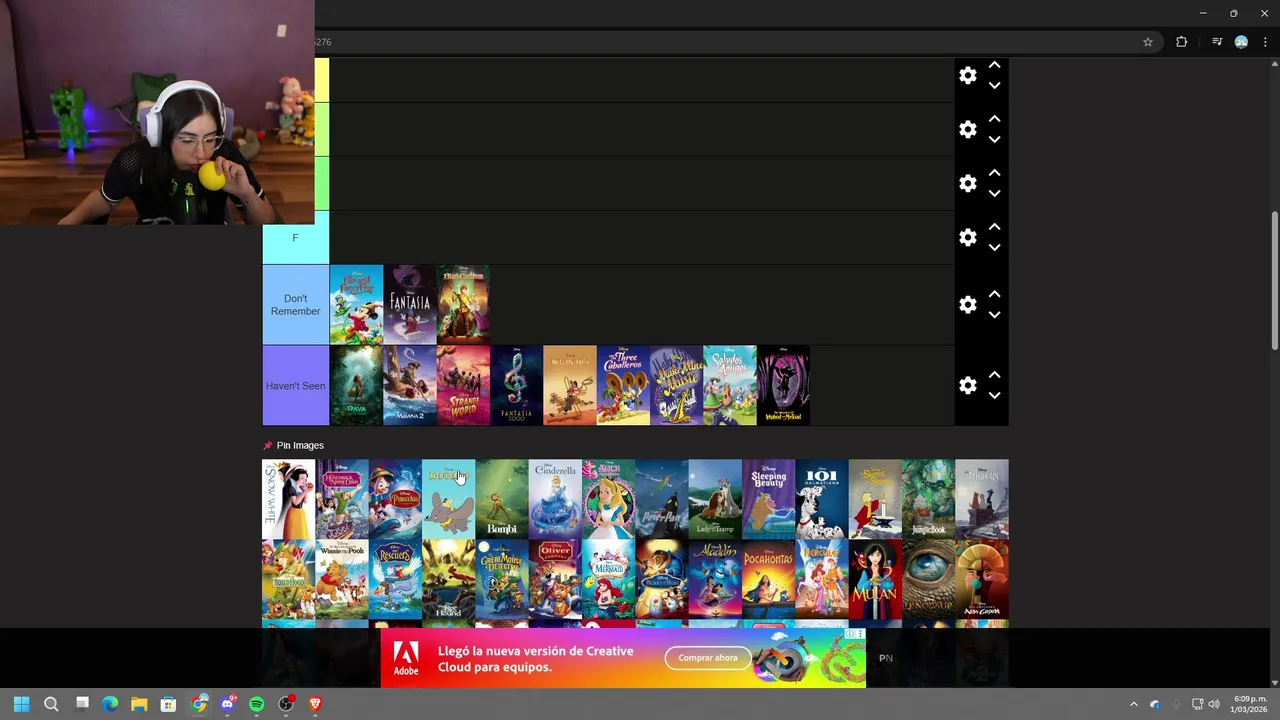Move the Don't Remember row up

coord(994,294)
